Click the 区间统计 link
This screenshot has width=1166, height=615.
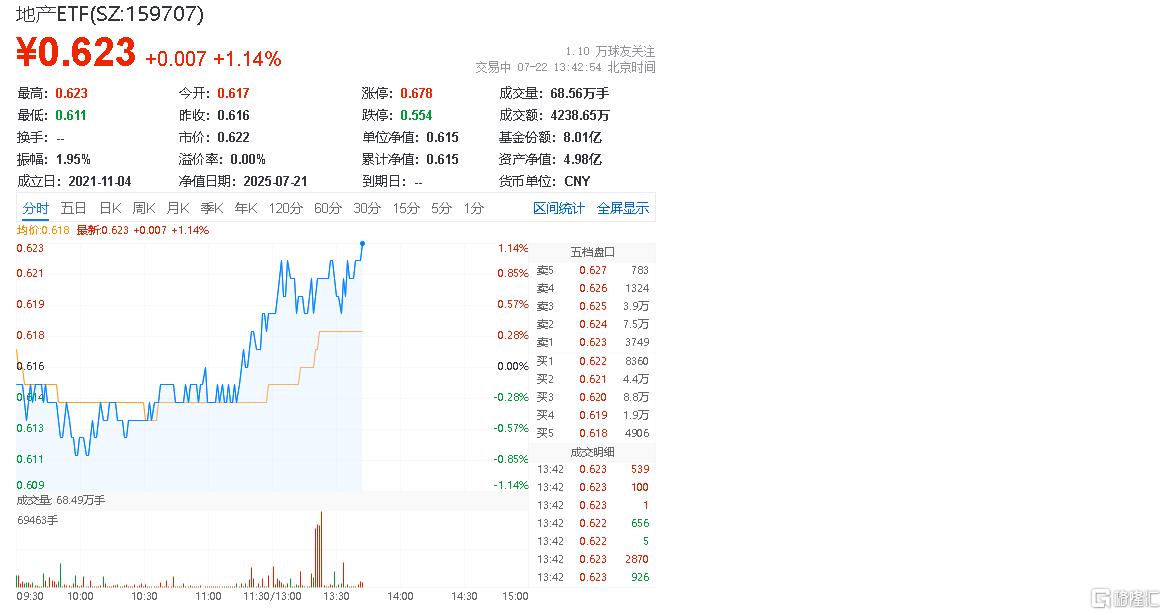pos(558,208)
